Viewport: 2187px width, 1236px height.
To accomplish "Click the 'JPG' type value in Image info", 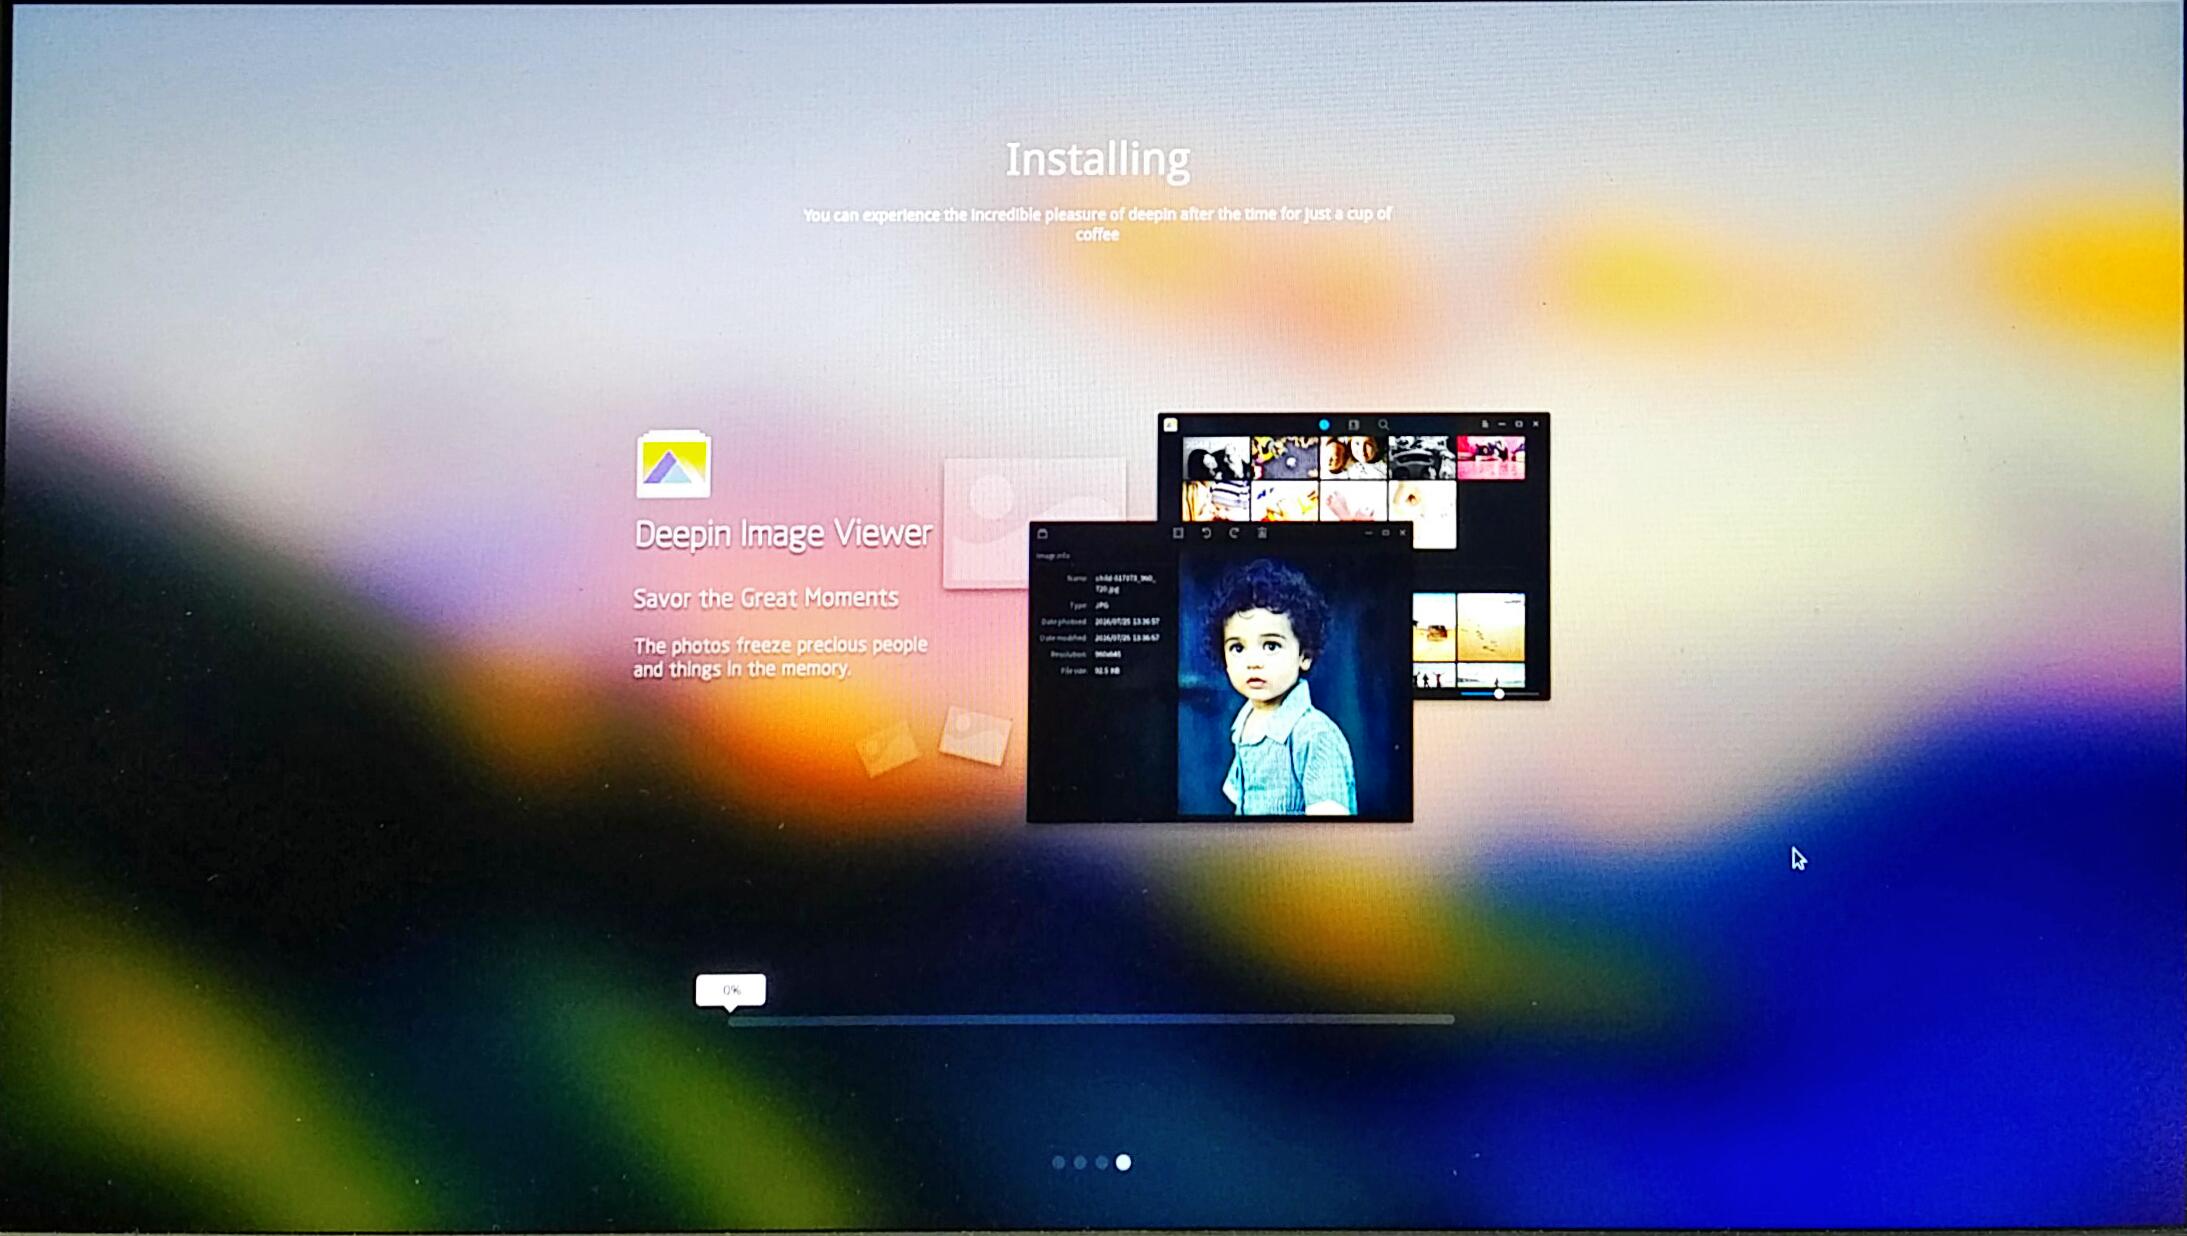I will (1102, 605).
